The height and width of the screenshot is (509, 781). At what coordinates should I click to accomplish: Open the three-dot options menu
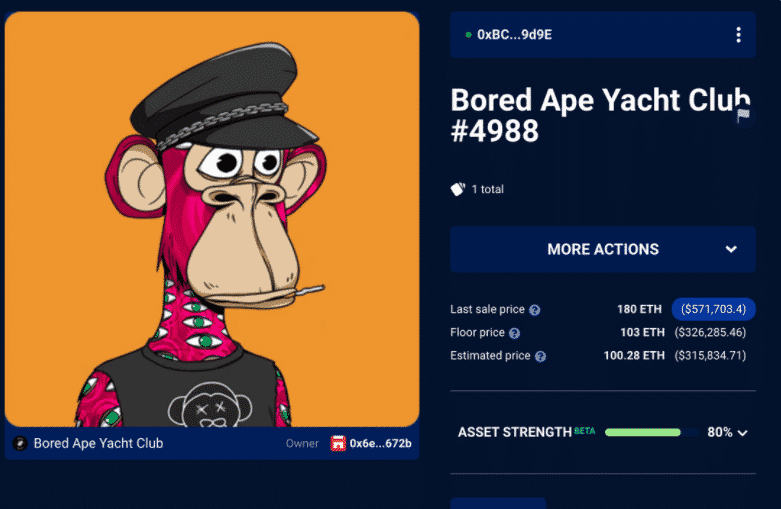click(738, 35)
